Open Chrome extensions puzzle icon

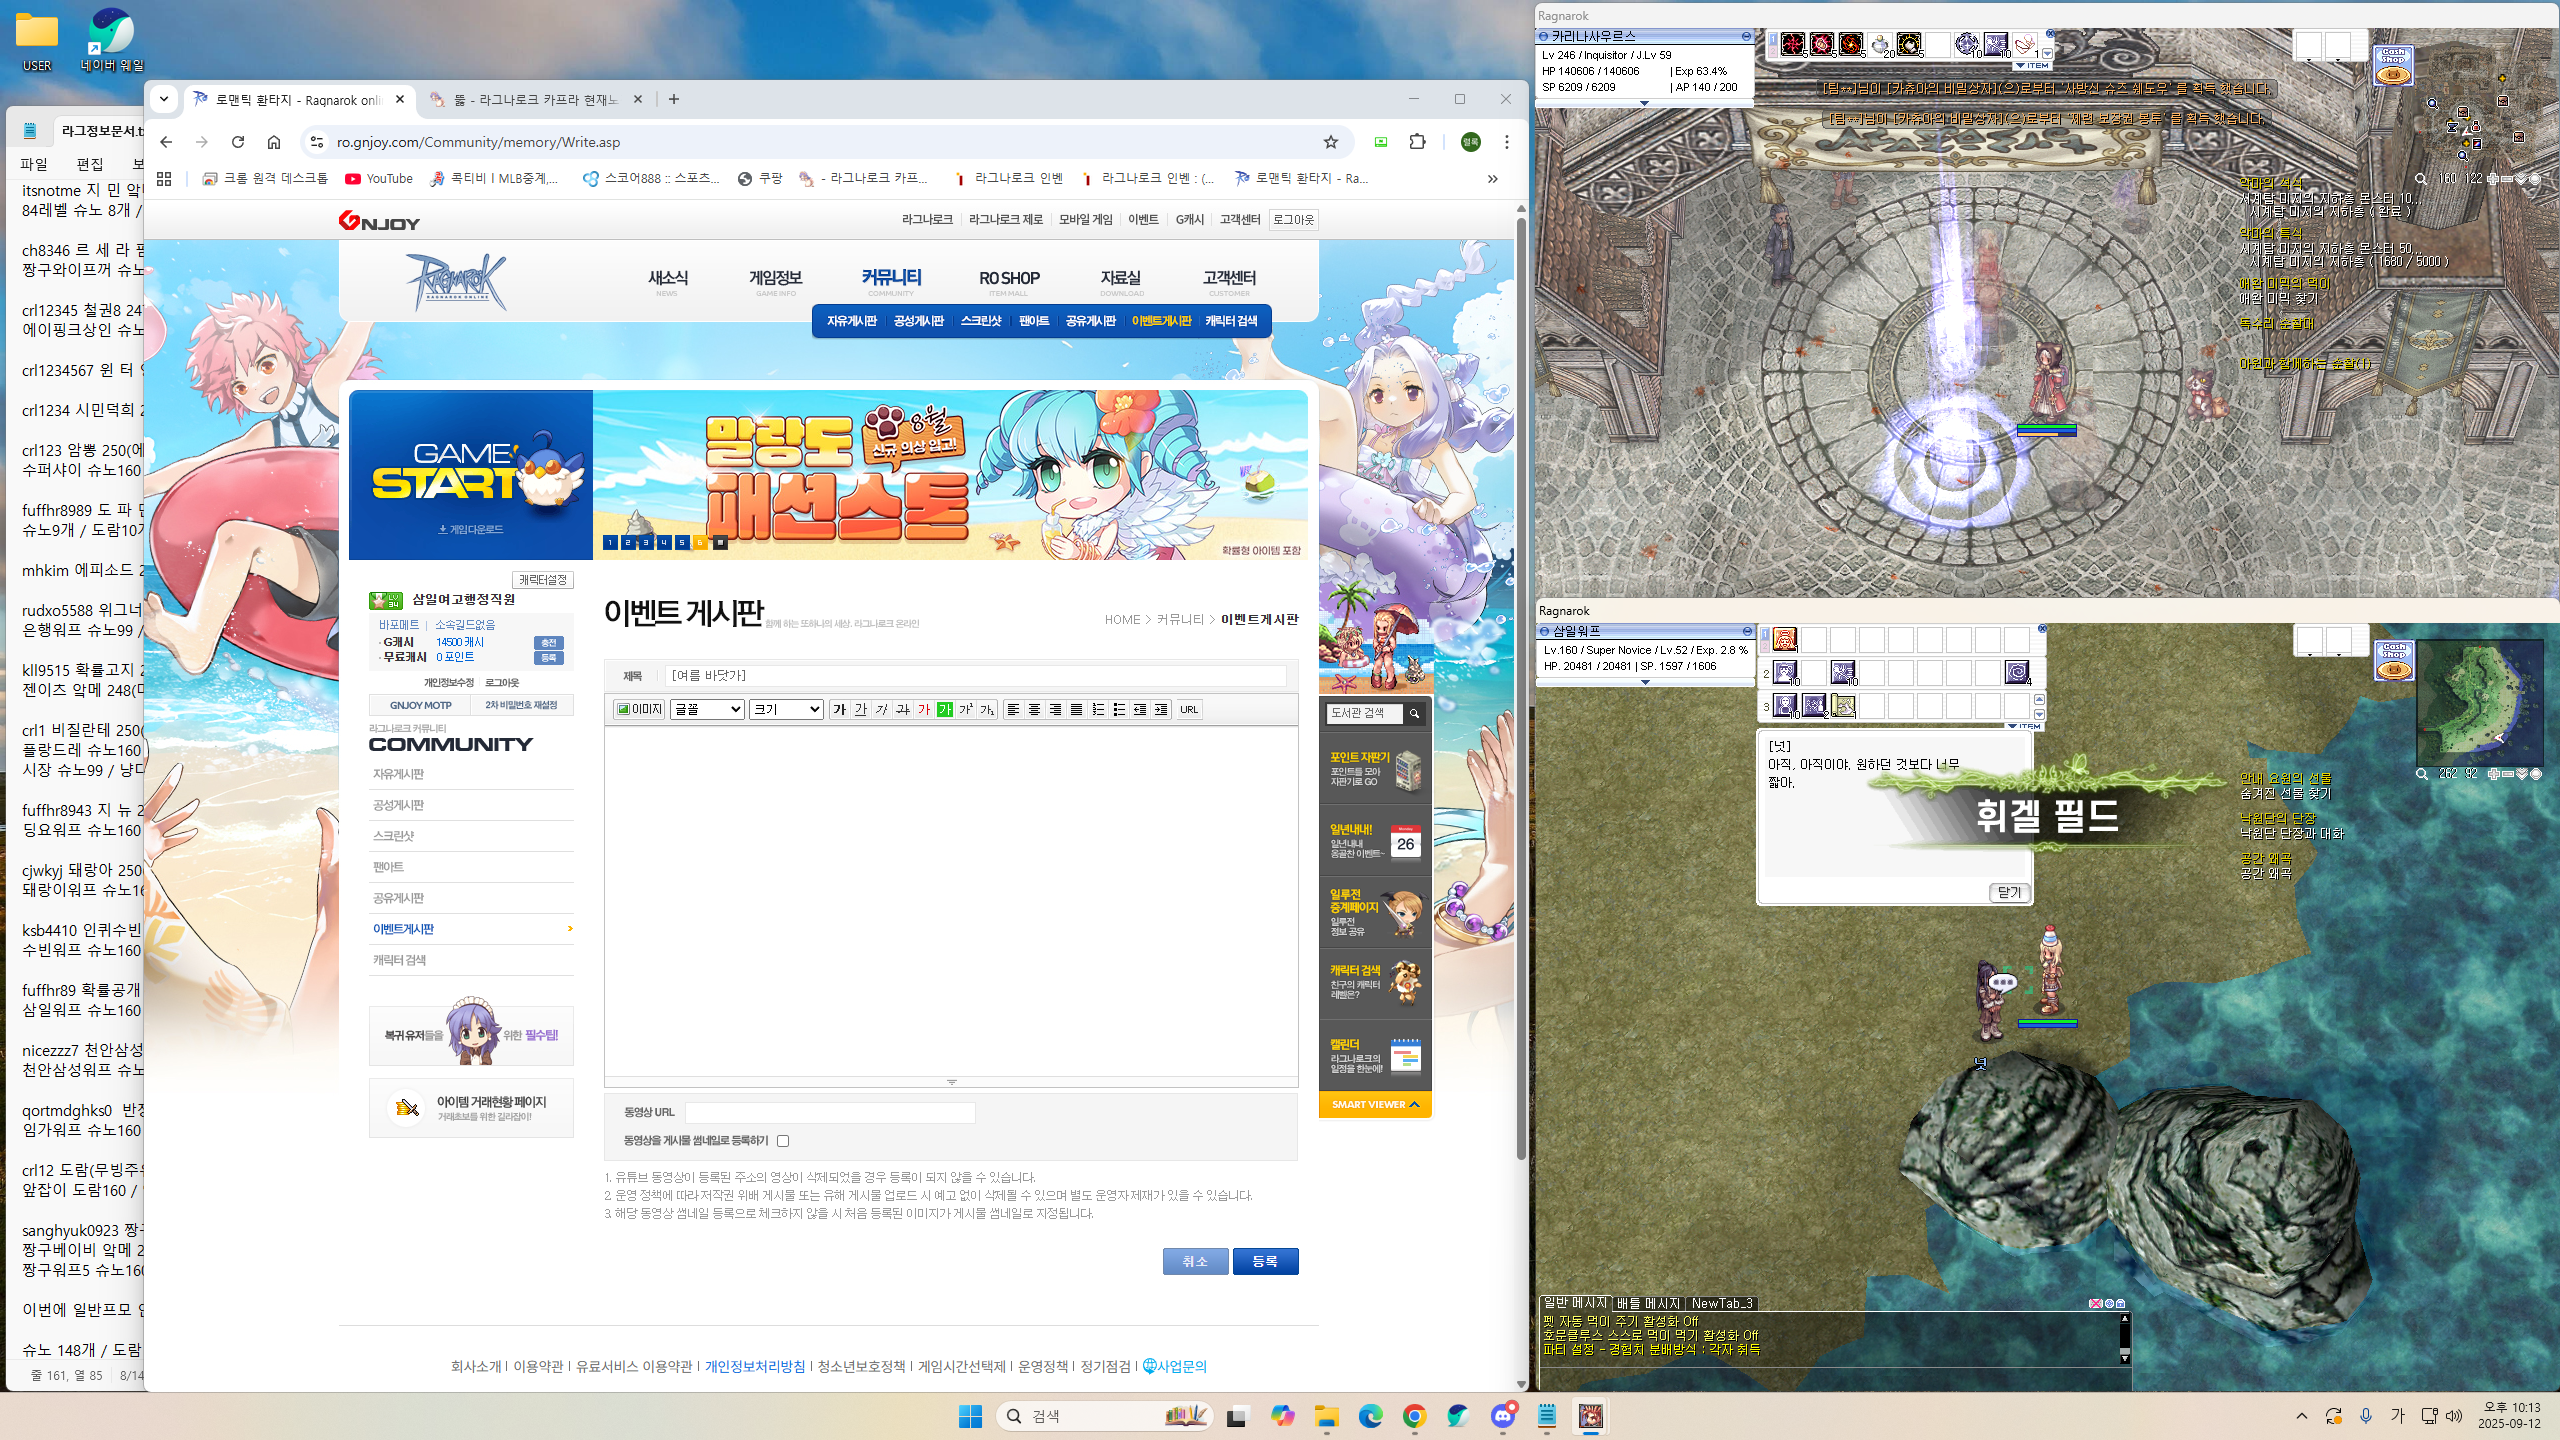(1417, 142)
